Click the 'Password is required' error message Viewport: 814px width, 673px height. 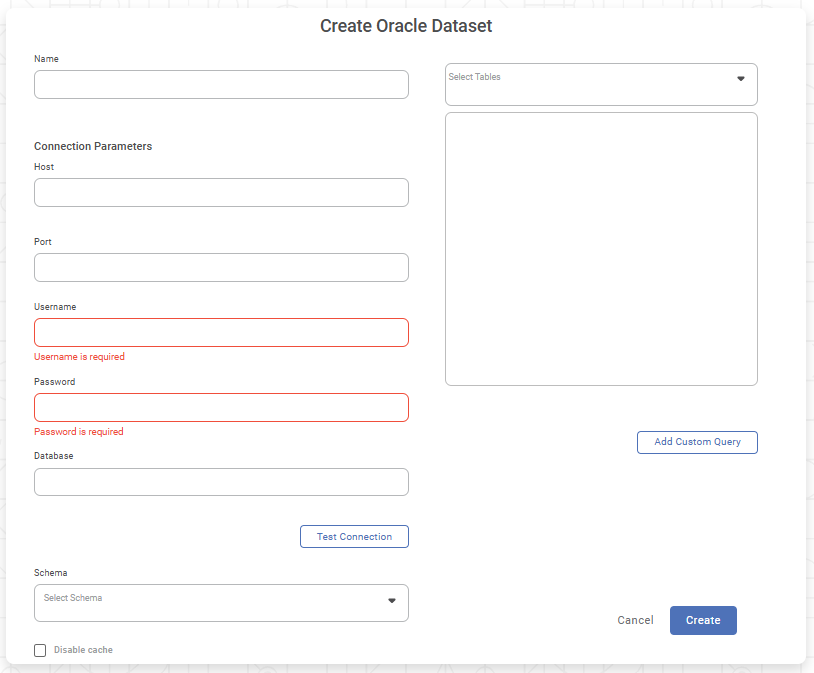click(79, 432)
